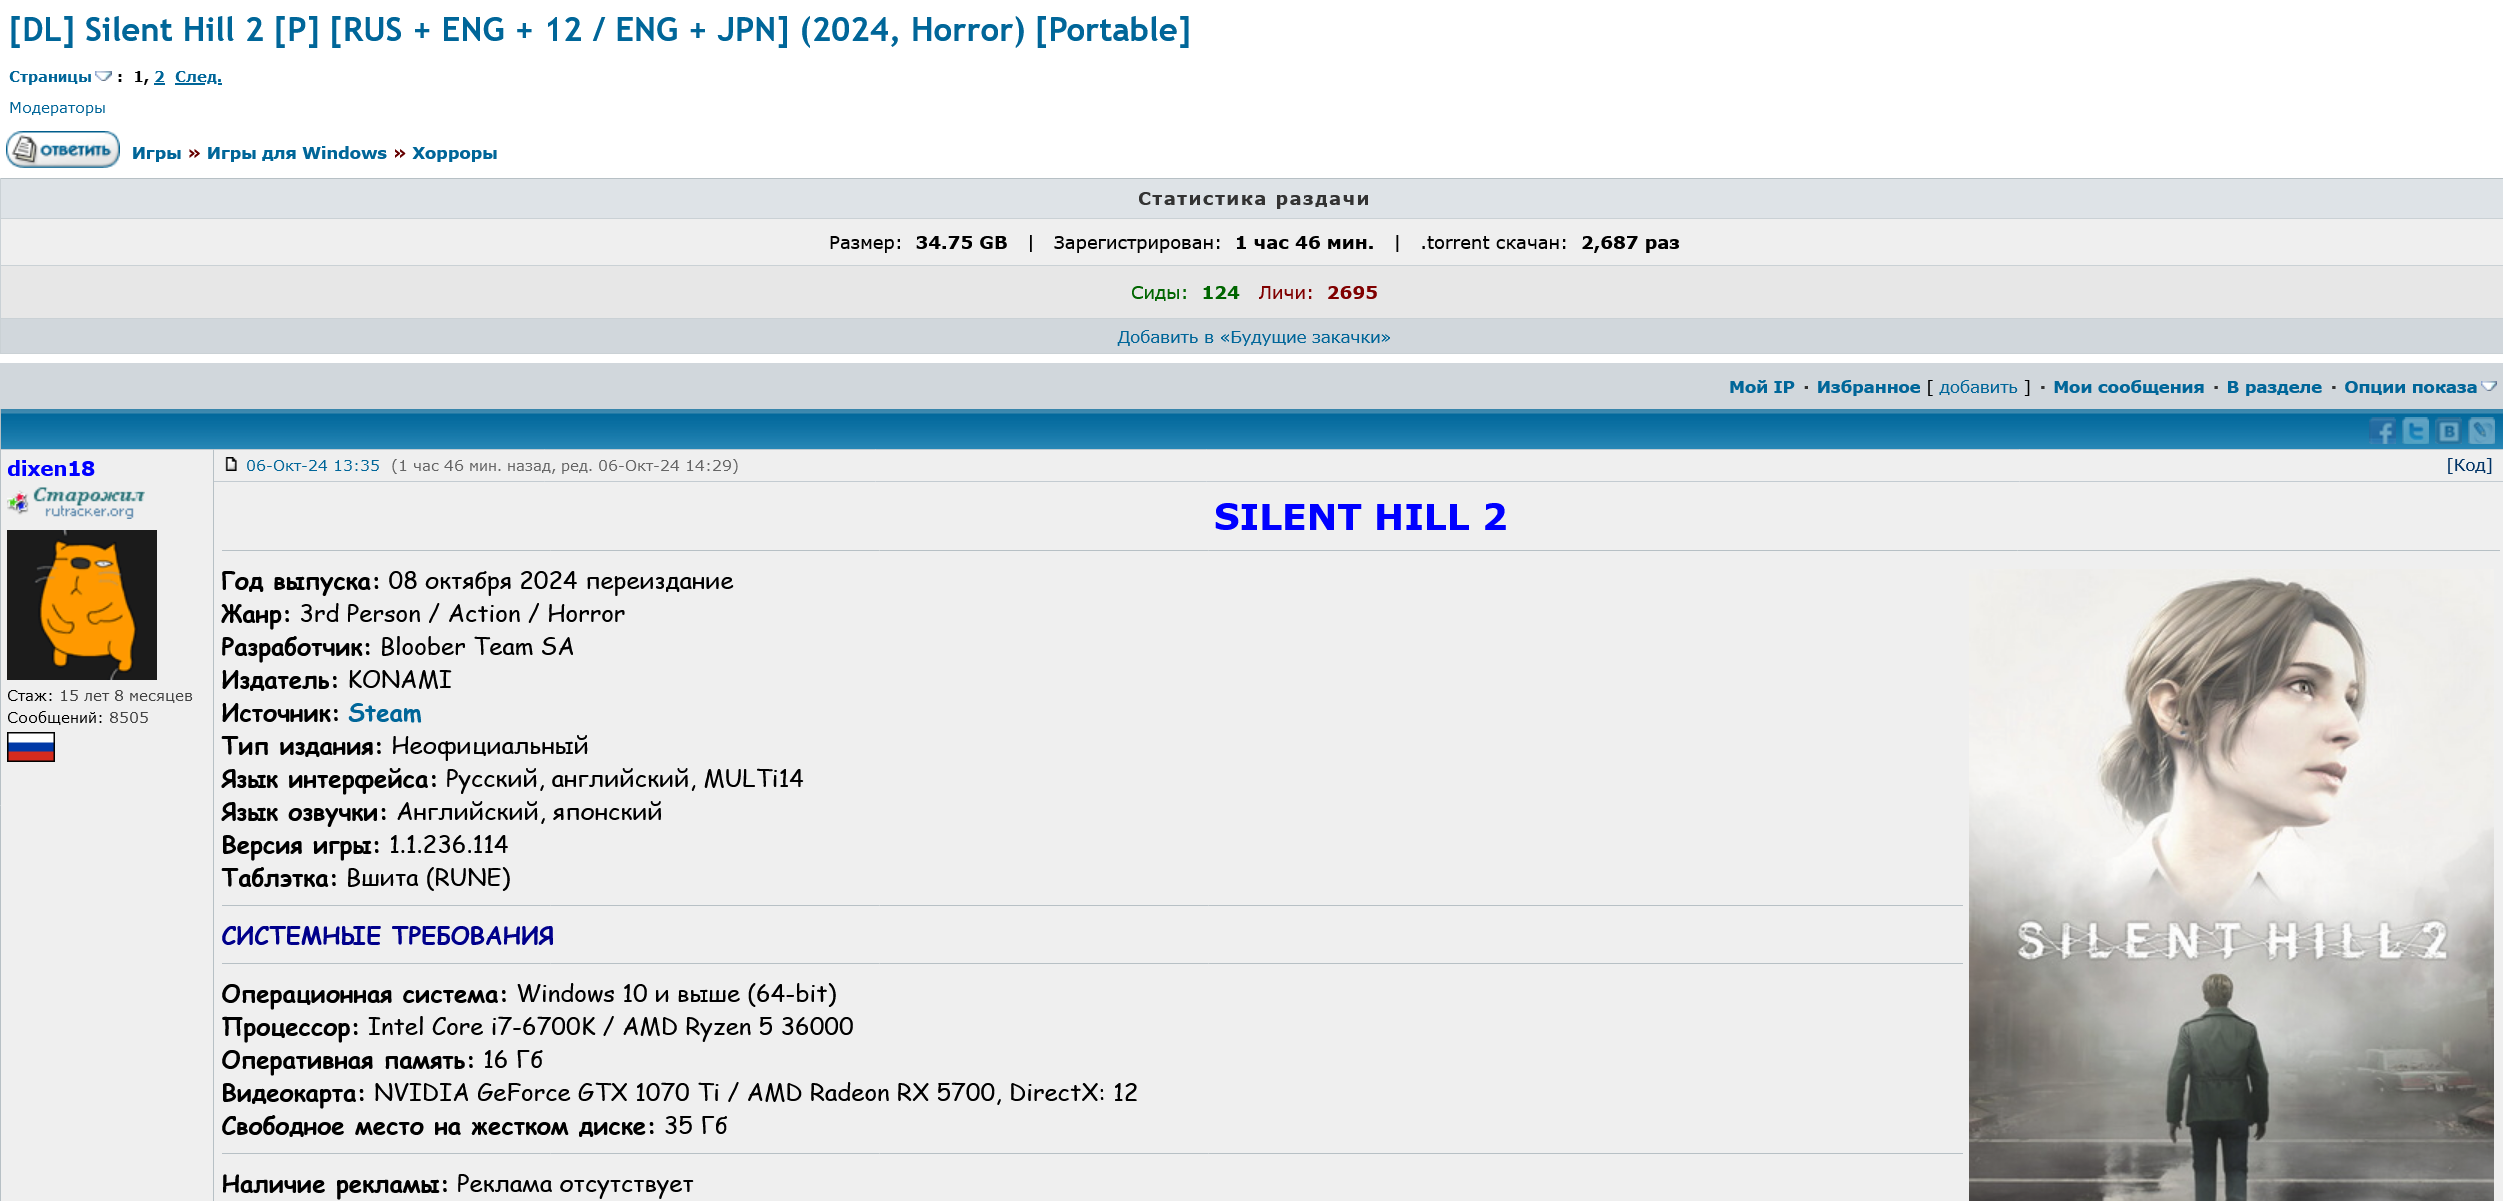Share the post on Twitter
The height and width of the screenshot is (1201, 2503).
(2416, 431)
